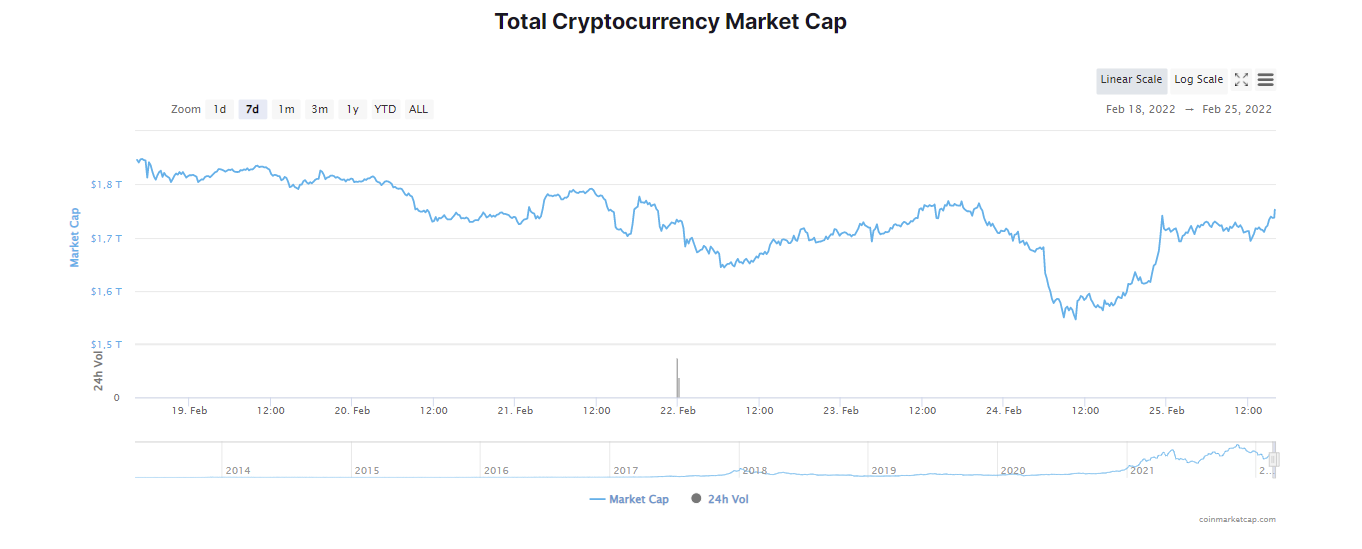Viewport: 1362px width, 549px height.
Task: Click the Feb 18, 2022 start date
Action: coord(1141,109)
